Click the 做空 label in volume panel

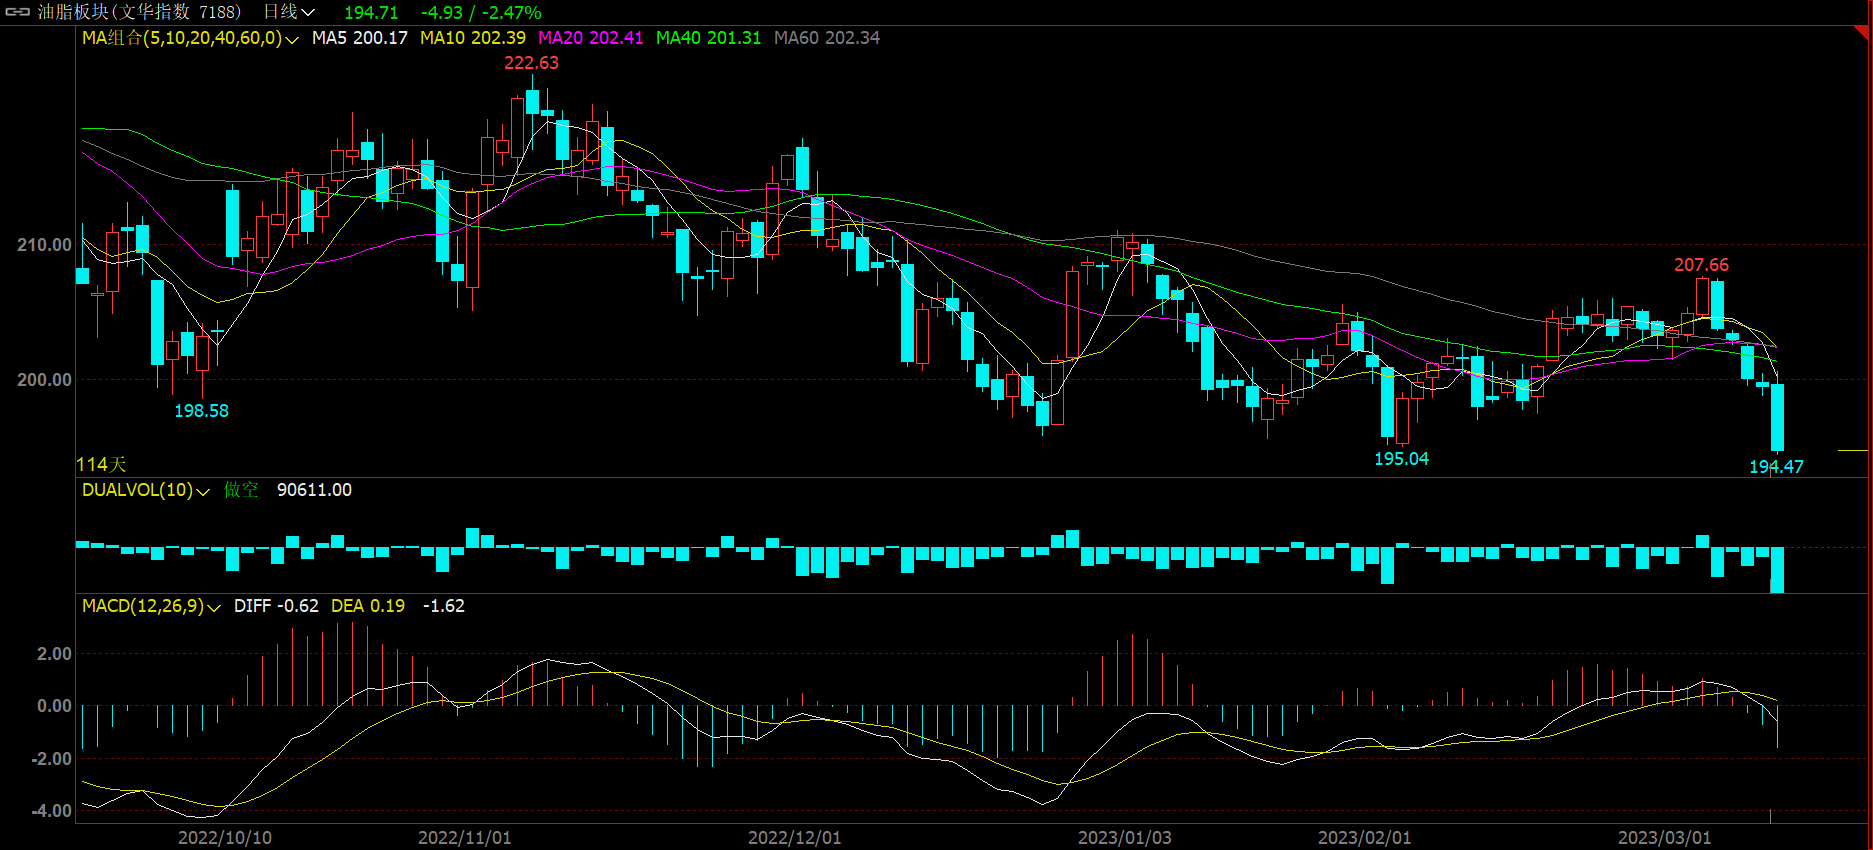pyautogui.click(x=241, y=490)
